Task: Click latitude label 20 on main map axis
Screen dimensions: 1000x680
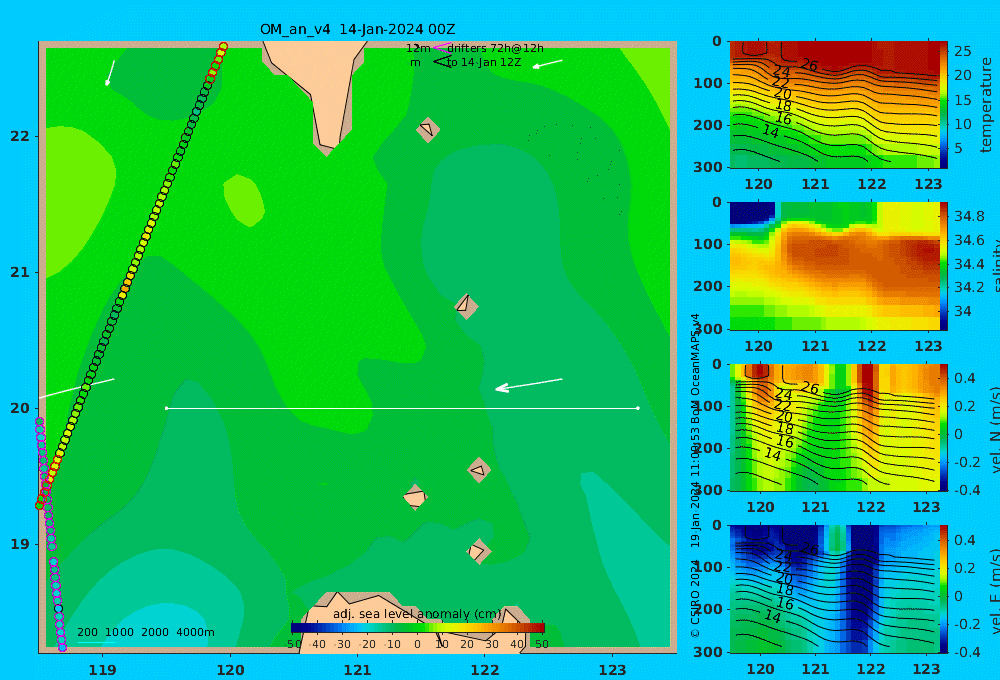Action: (x=20, y=408)
